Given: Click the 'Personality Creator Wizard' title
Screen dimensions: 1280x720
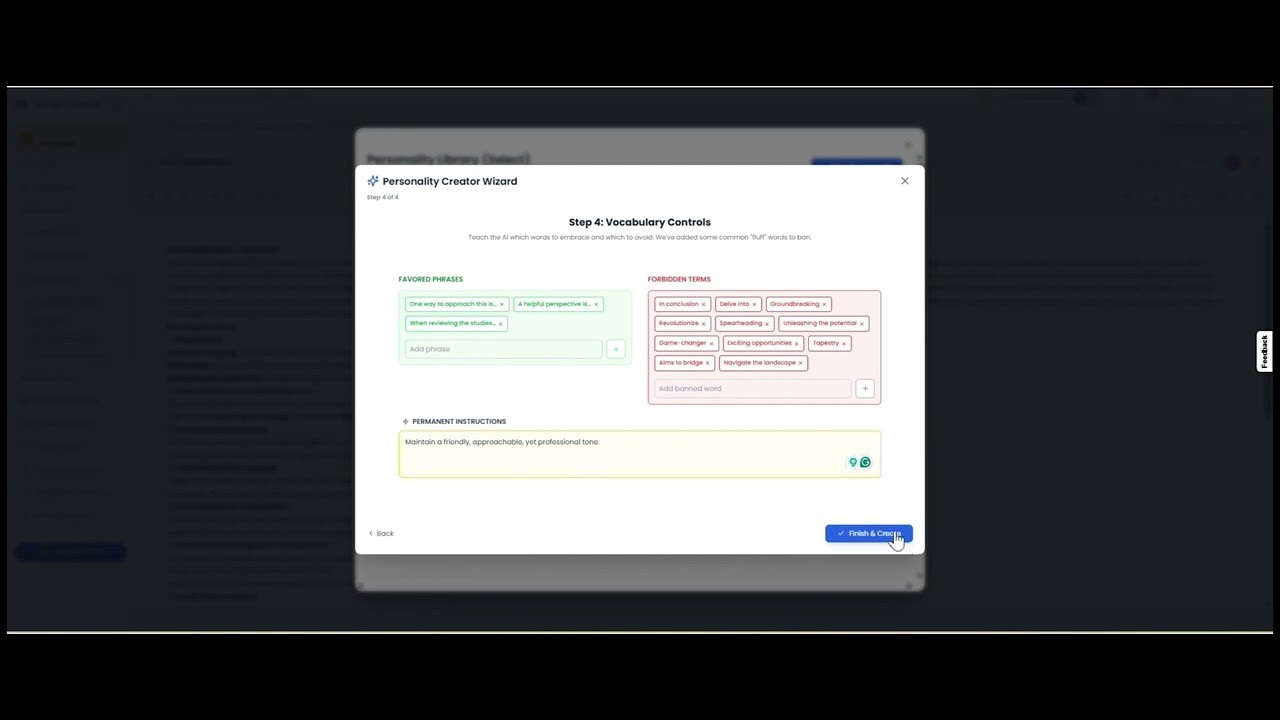Looking at the screenshot, I should click(x=450, y=181).
